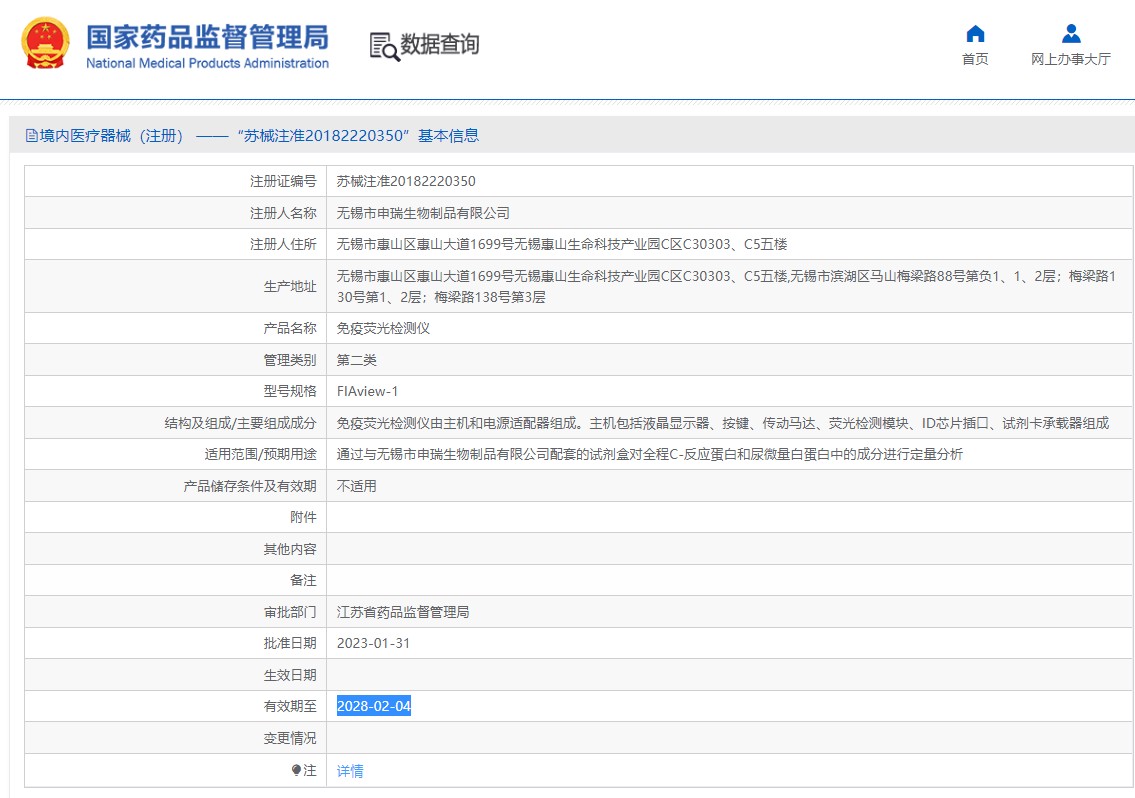The height and width of the screenshot is (798, 1135).
Task: Click the 注册人名称 label
Action: pyautogui.click(x=283, y=213)
